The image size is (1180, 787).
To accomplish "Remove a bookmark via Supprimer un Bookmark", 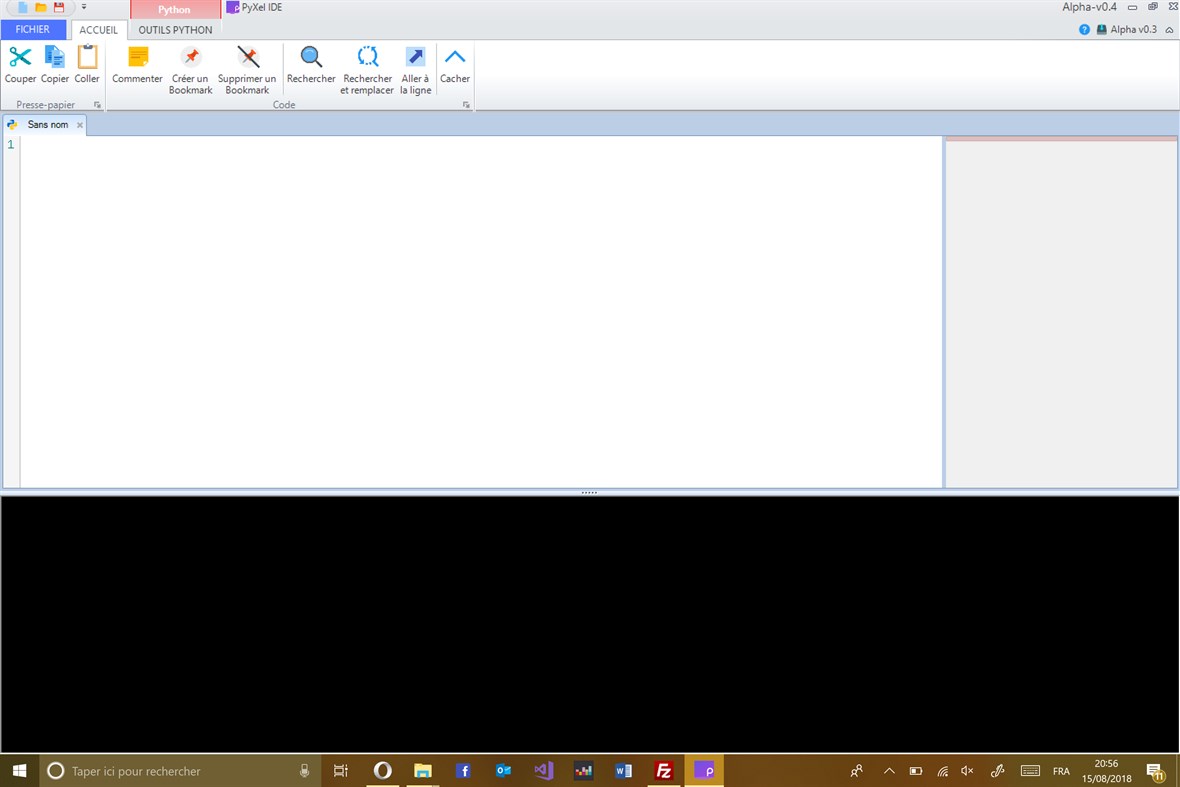I will tap(246, 67).
